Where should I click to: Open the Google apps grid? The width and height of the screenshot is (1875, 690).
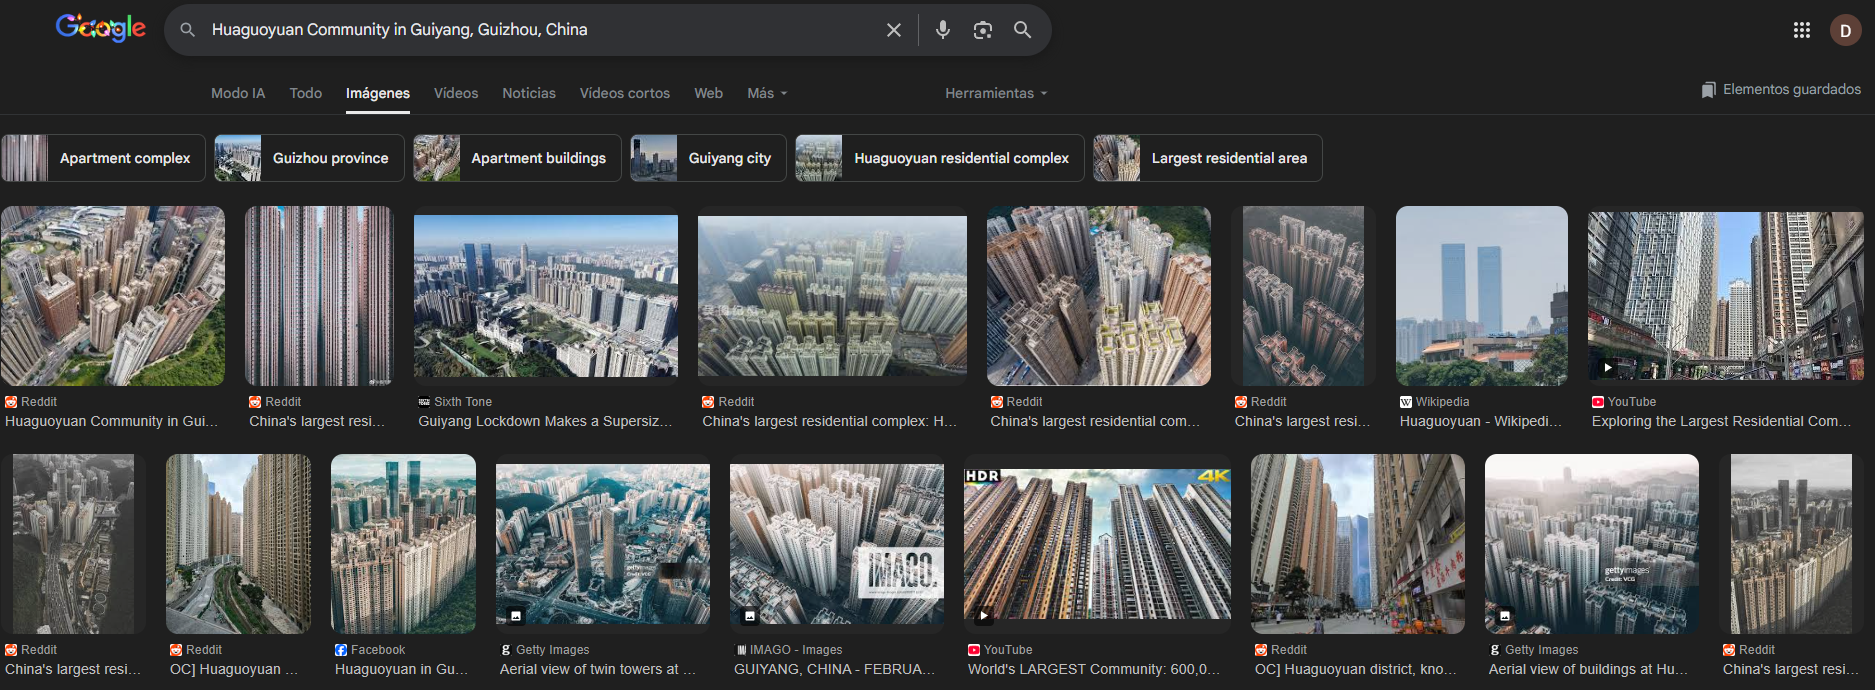click(x=1801, y=30)
